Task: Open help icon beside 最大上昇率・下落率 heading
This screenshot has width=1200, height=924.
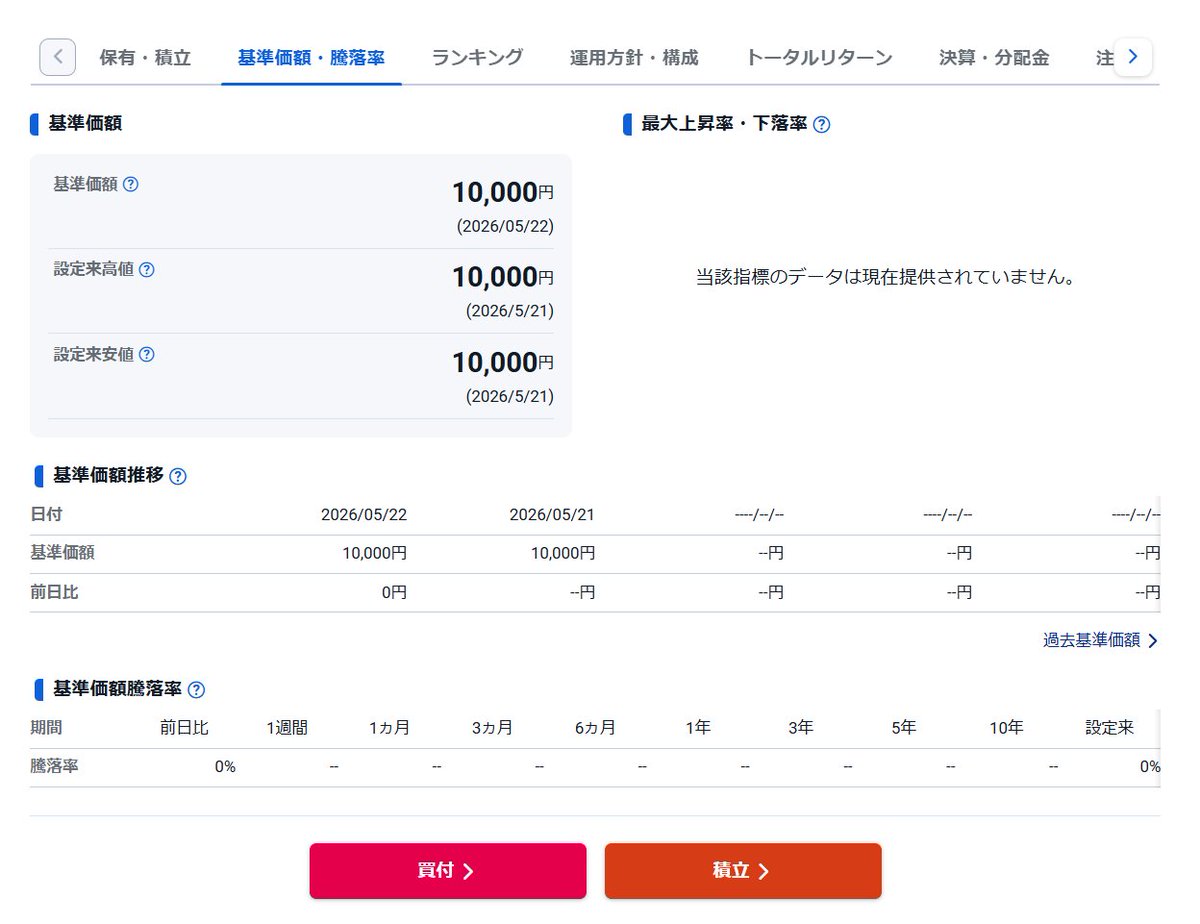Action: (x=822, y=125)
